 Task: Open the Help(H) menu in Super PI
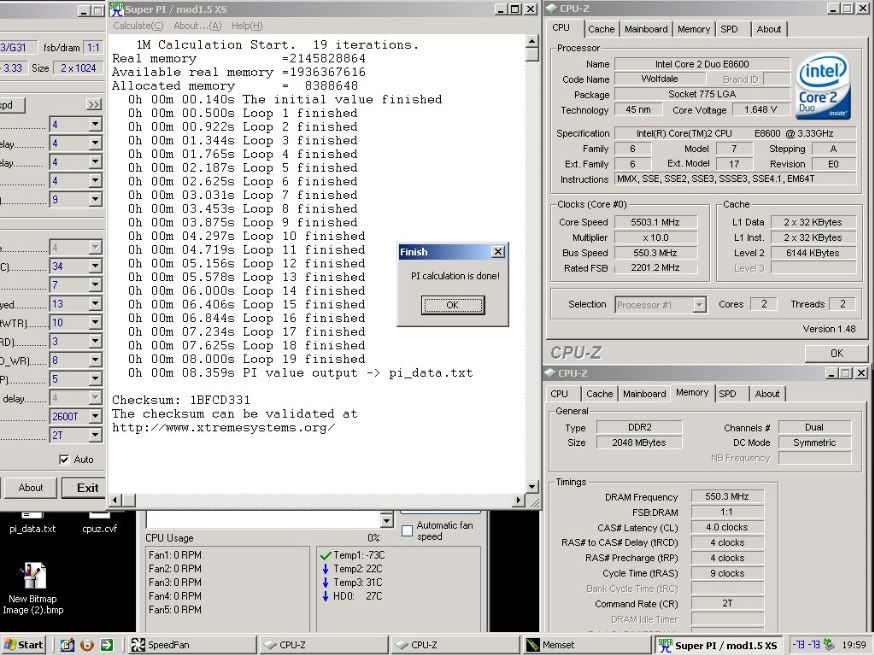click(247, 26)
